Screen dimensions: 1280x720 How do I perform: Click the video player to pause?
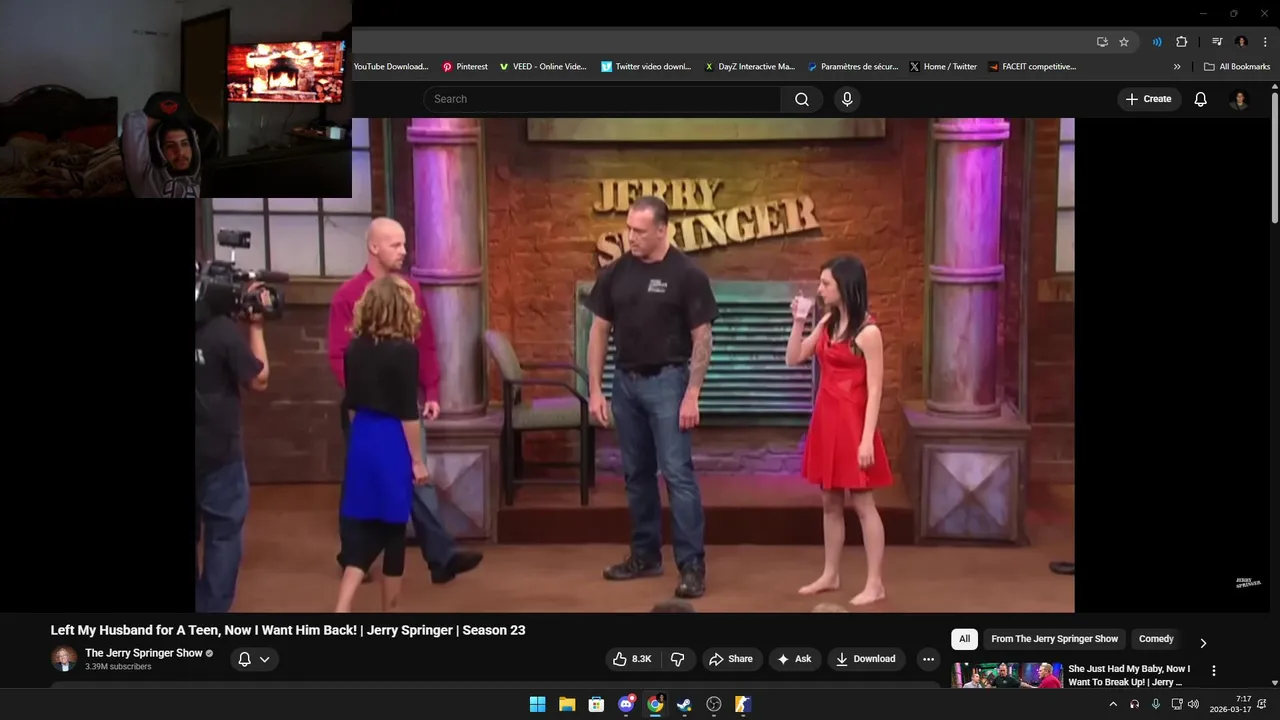(x=635, y=365)
